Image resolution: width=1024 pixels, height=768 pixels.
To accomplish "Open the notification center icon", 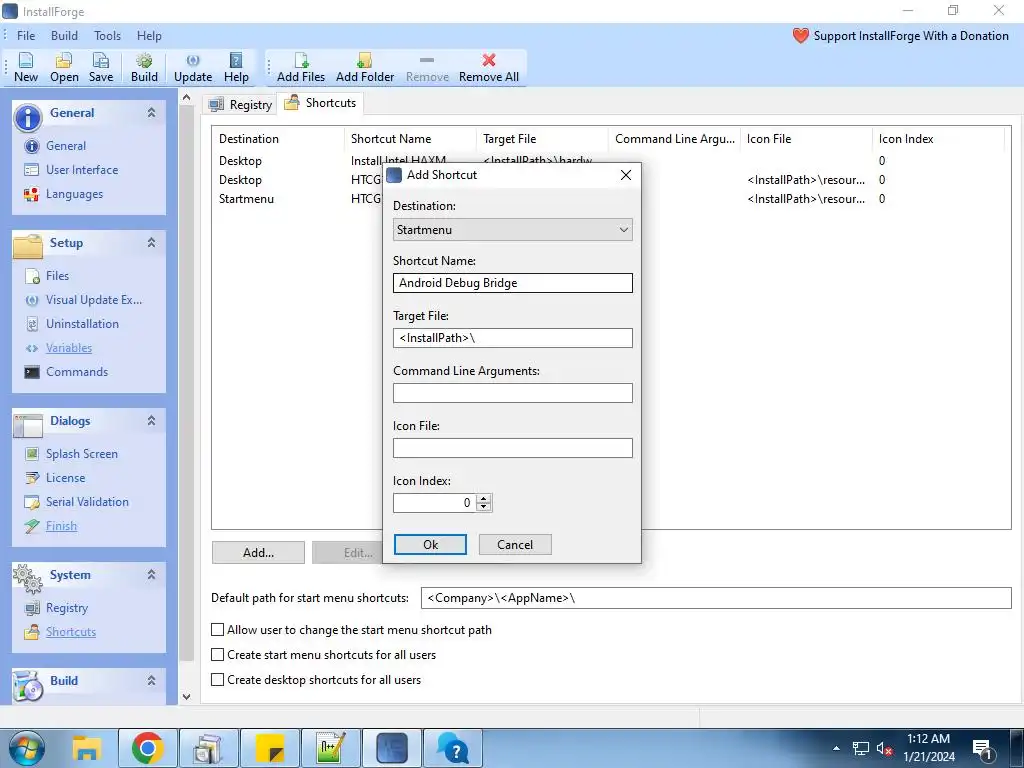I will tap(982, 748).
